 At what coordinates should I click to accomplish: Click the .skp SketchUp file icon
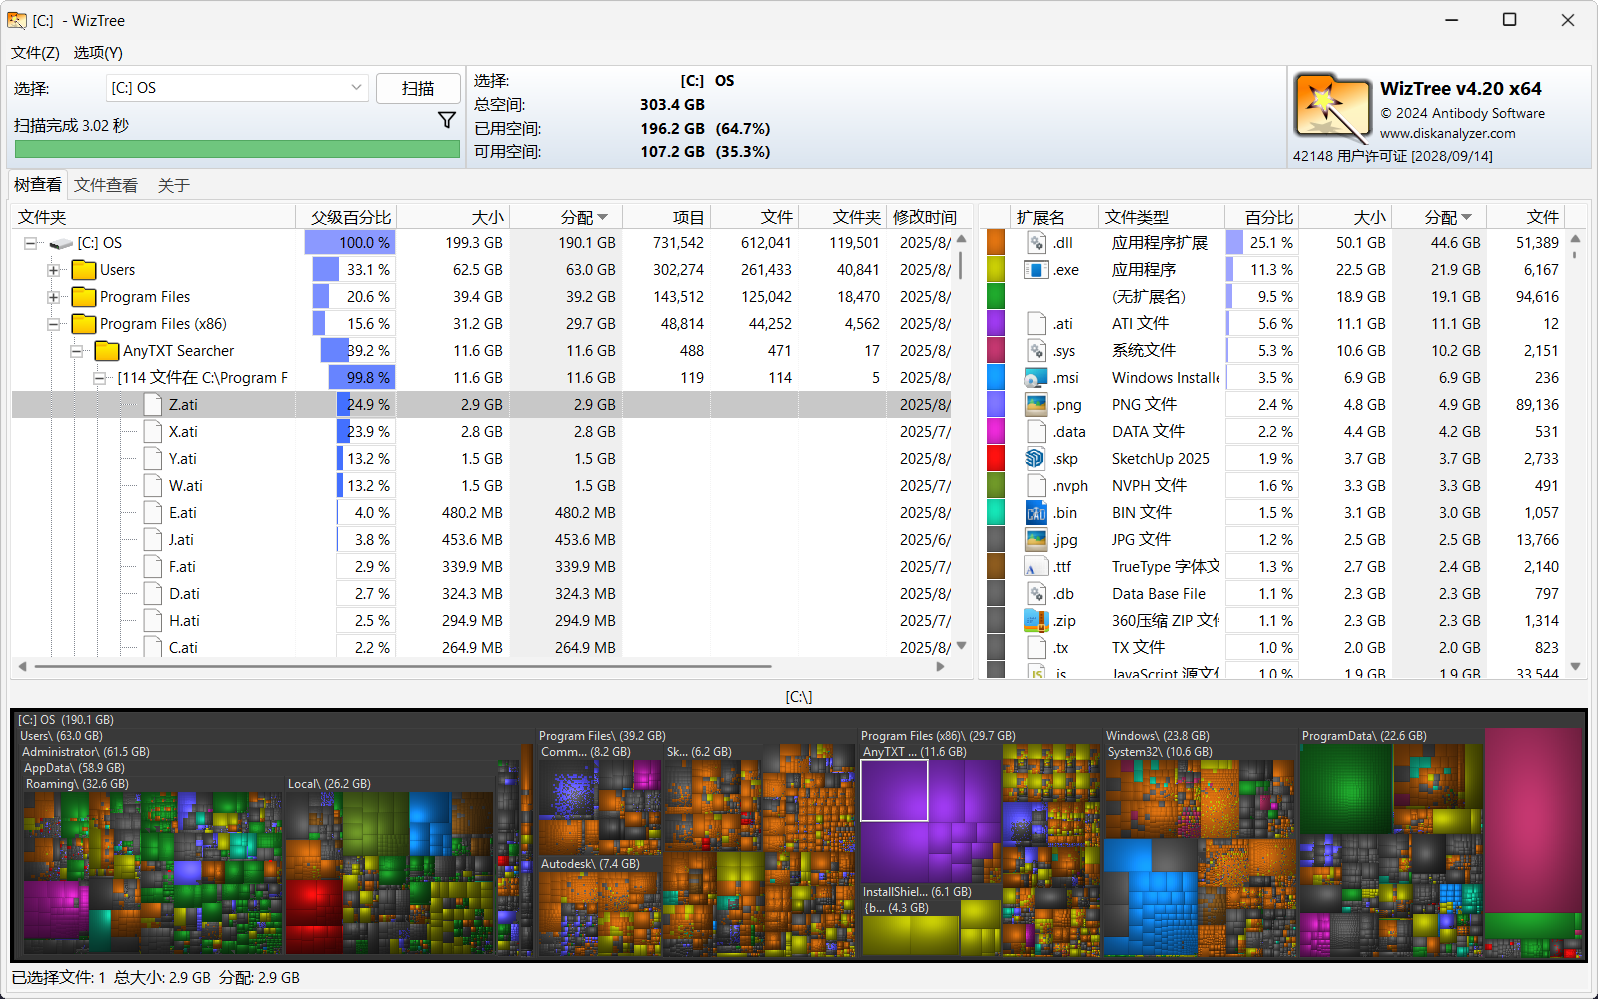coord(1035,458)
